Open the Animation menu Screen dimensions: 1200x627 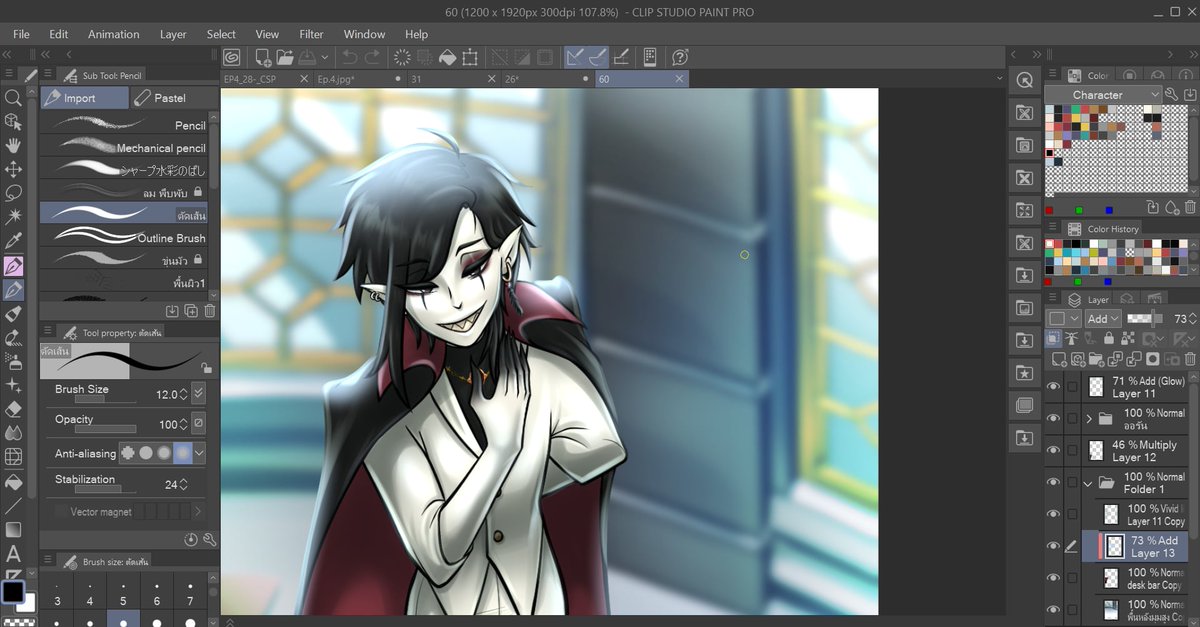coord(114,34)
